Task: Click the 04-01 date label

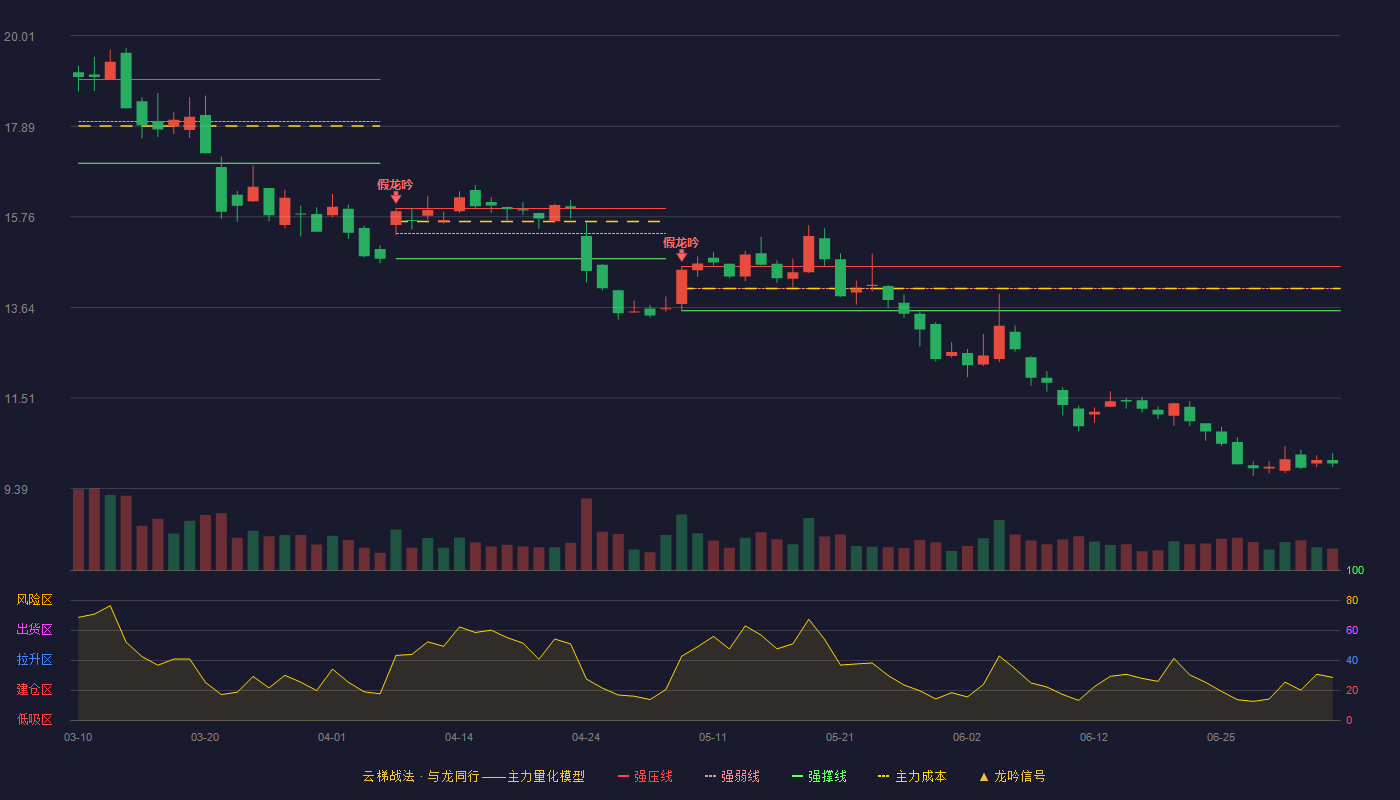Action: click(332, 737)
